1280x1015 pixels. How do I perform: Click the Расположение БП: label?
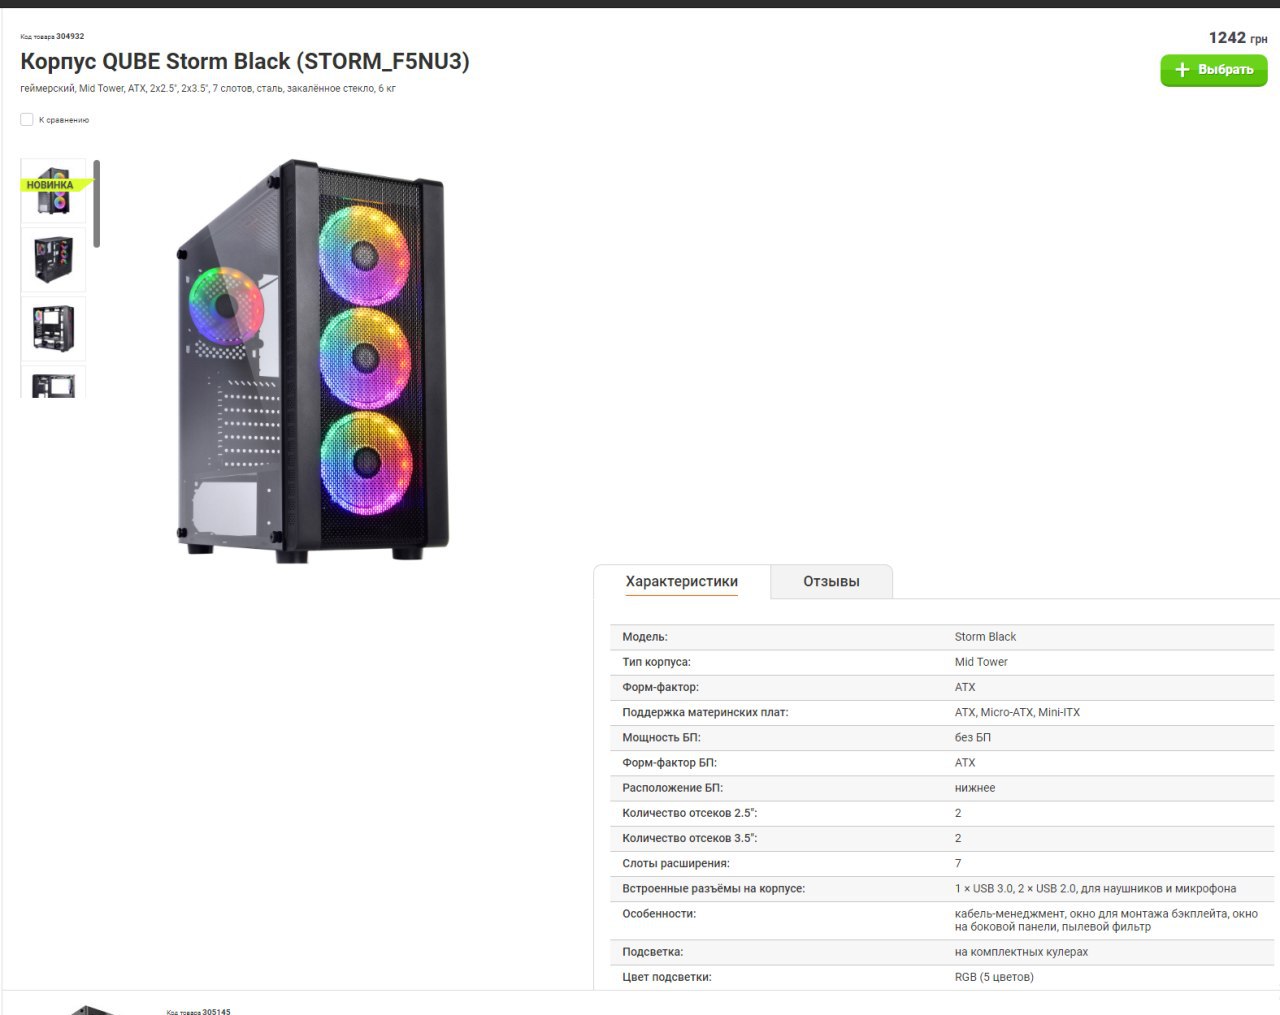tap(672, 788)
